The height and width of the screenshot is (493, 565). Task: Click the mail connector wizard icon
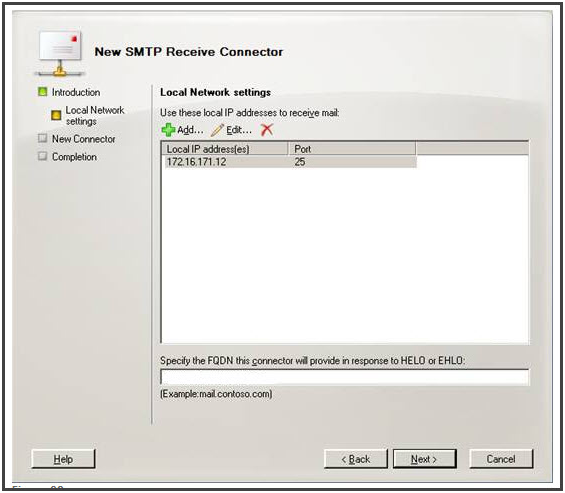coord(60,53)
